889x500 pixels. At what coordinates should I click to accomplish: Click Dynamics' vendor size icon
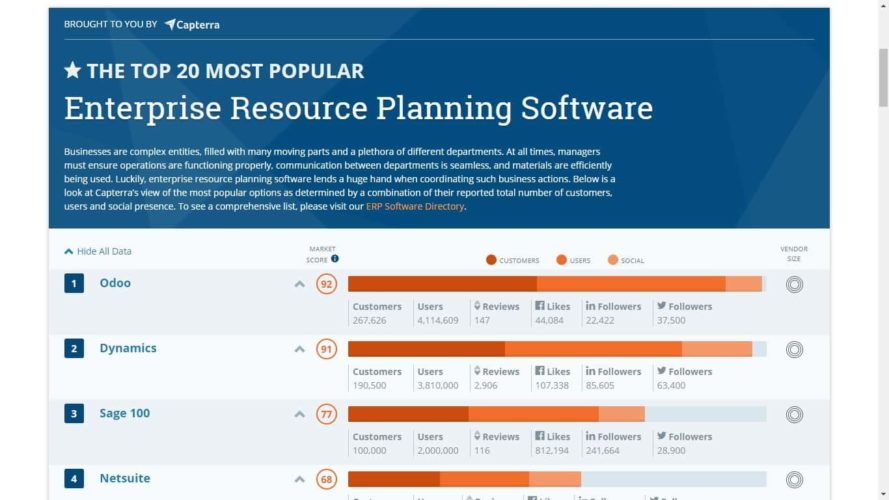(794, 349)
